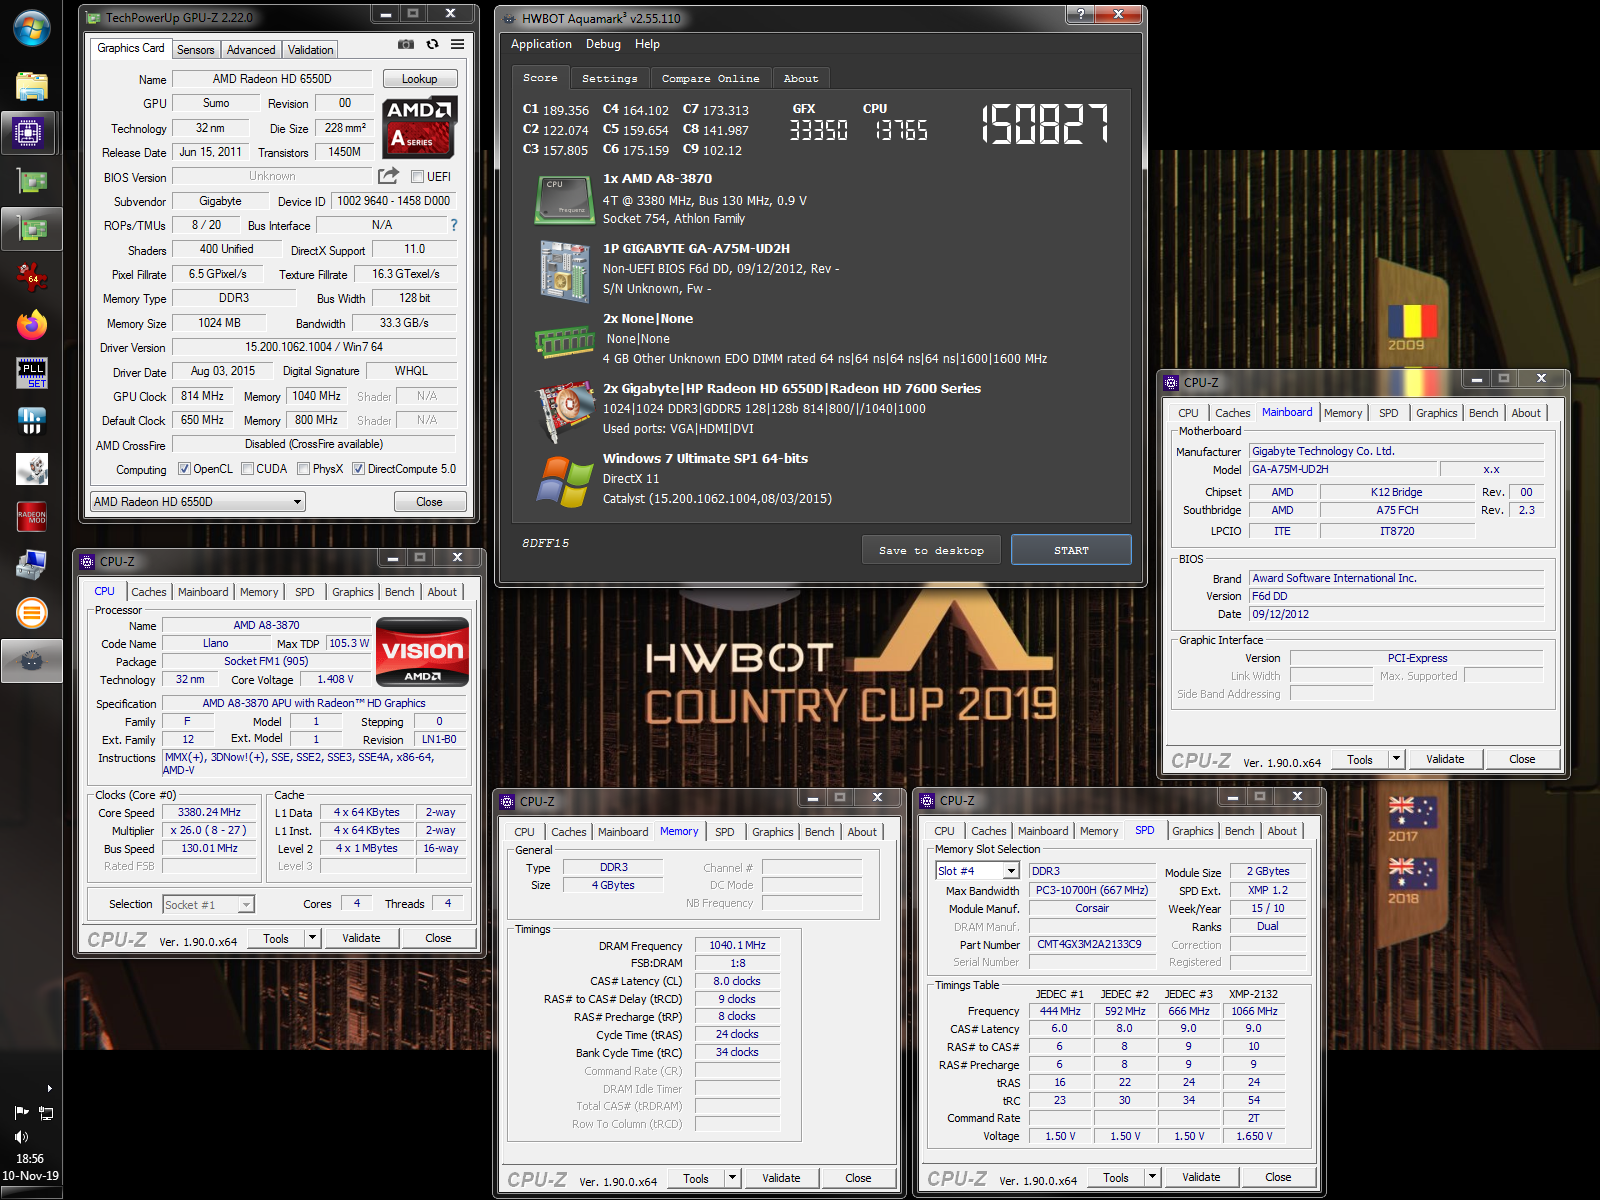Image resolution: width=1600 pixels, height=1200 pixels.
Task: Click Close in CPU-Z SPD window
Action: click(x=1278, y=1177)
